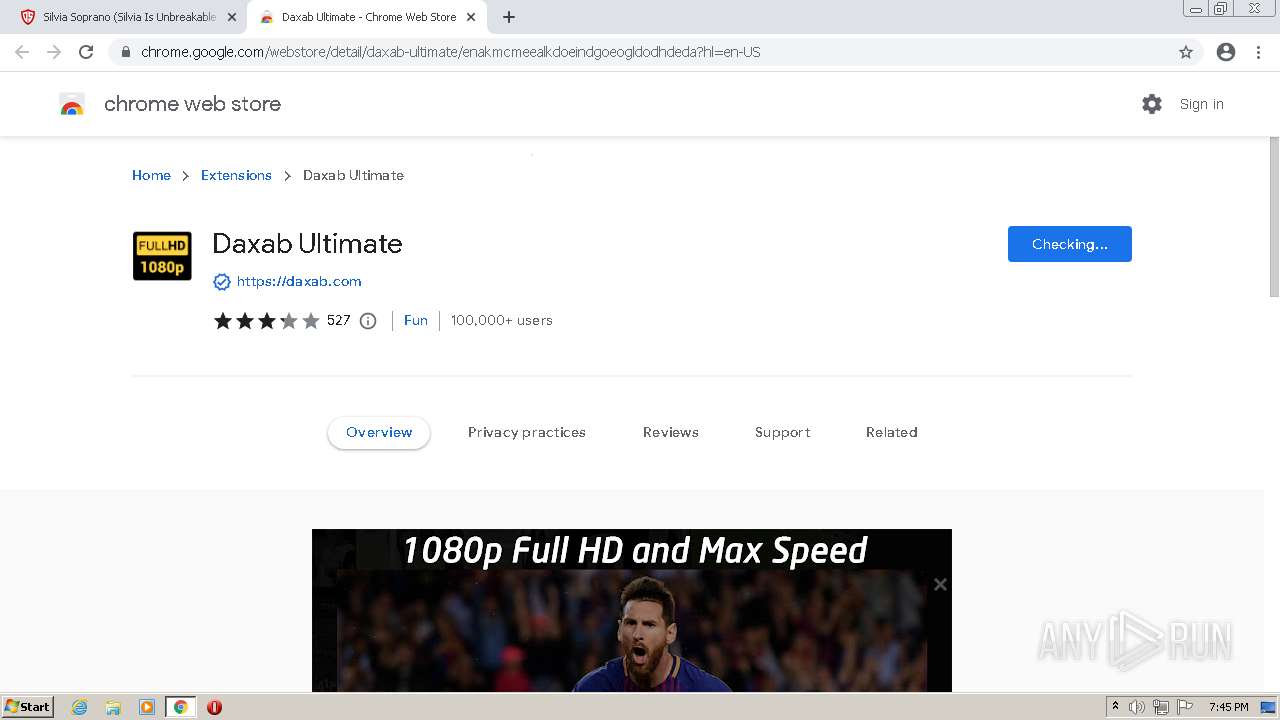The image size is (1280, 720).
Task: Open the file explorer taskbar icon
Action: click(x=113, y=707)
